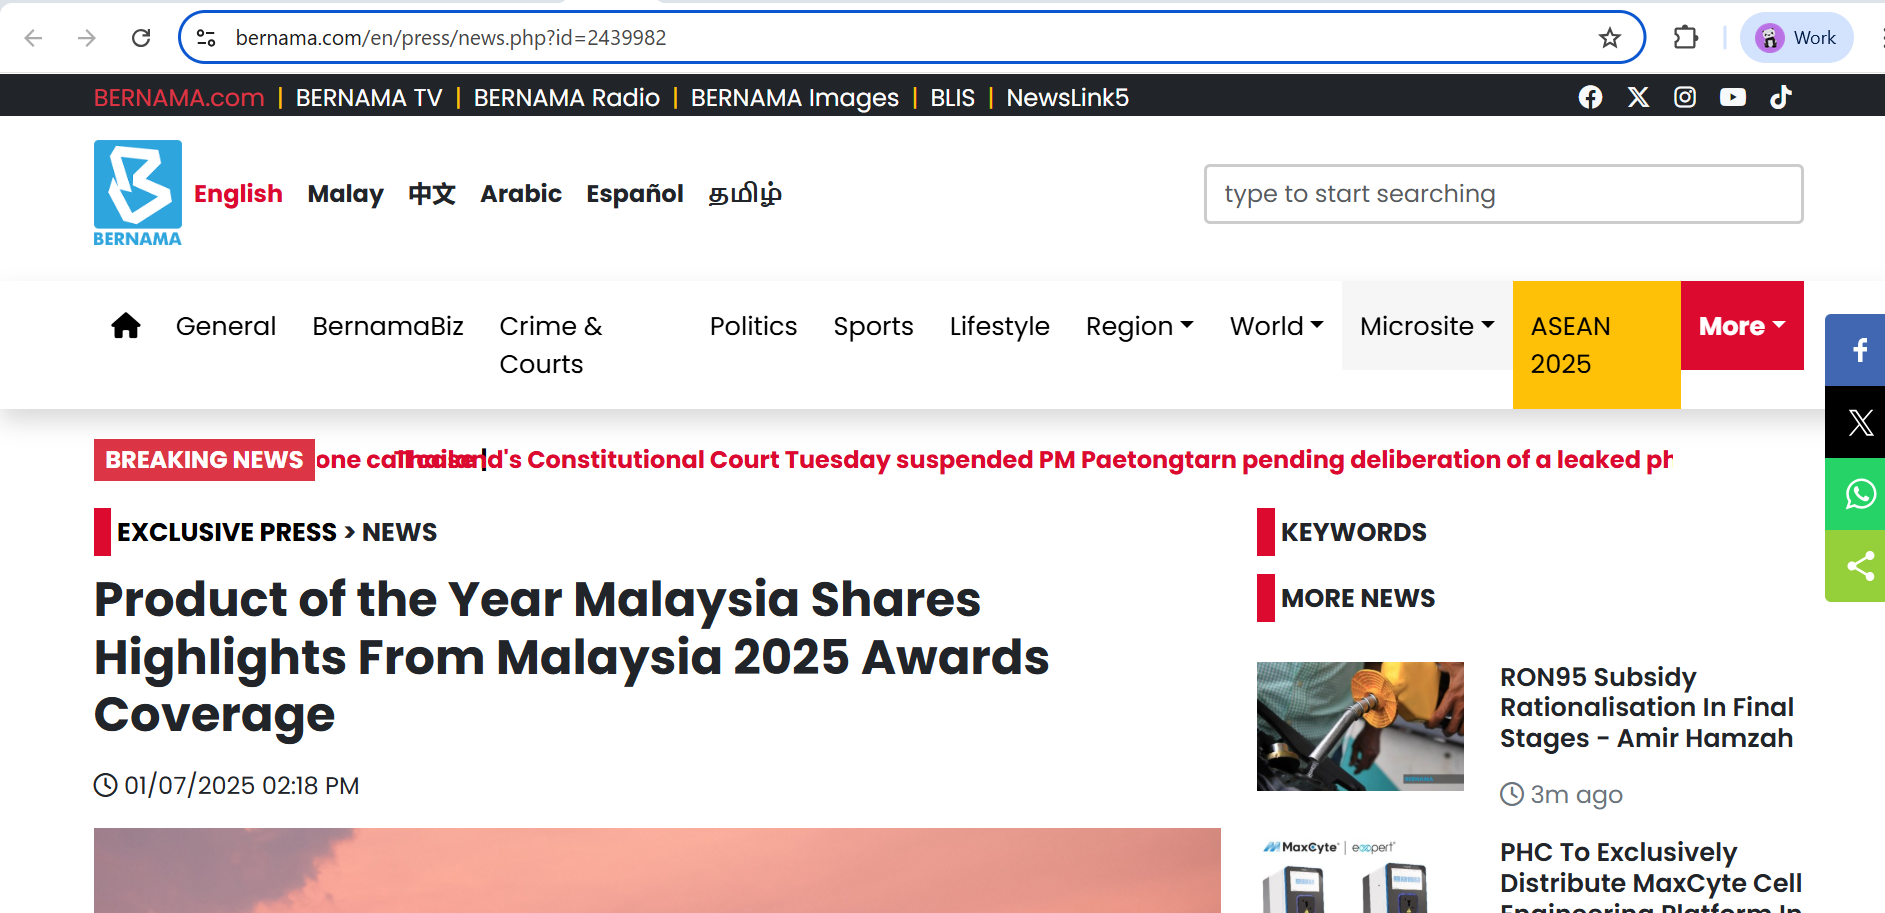This screenshot has width=1885, height=913.
Task: Reload the current page
Action: (141, 38)
